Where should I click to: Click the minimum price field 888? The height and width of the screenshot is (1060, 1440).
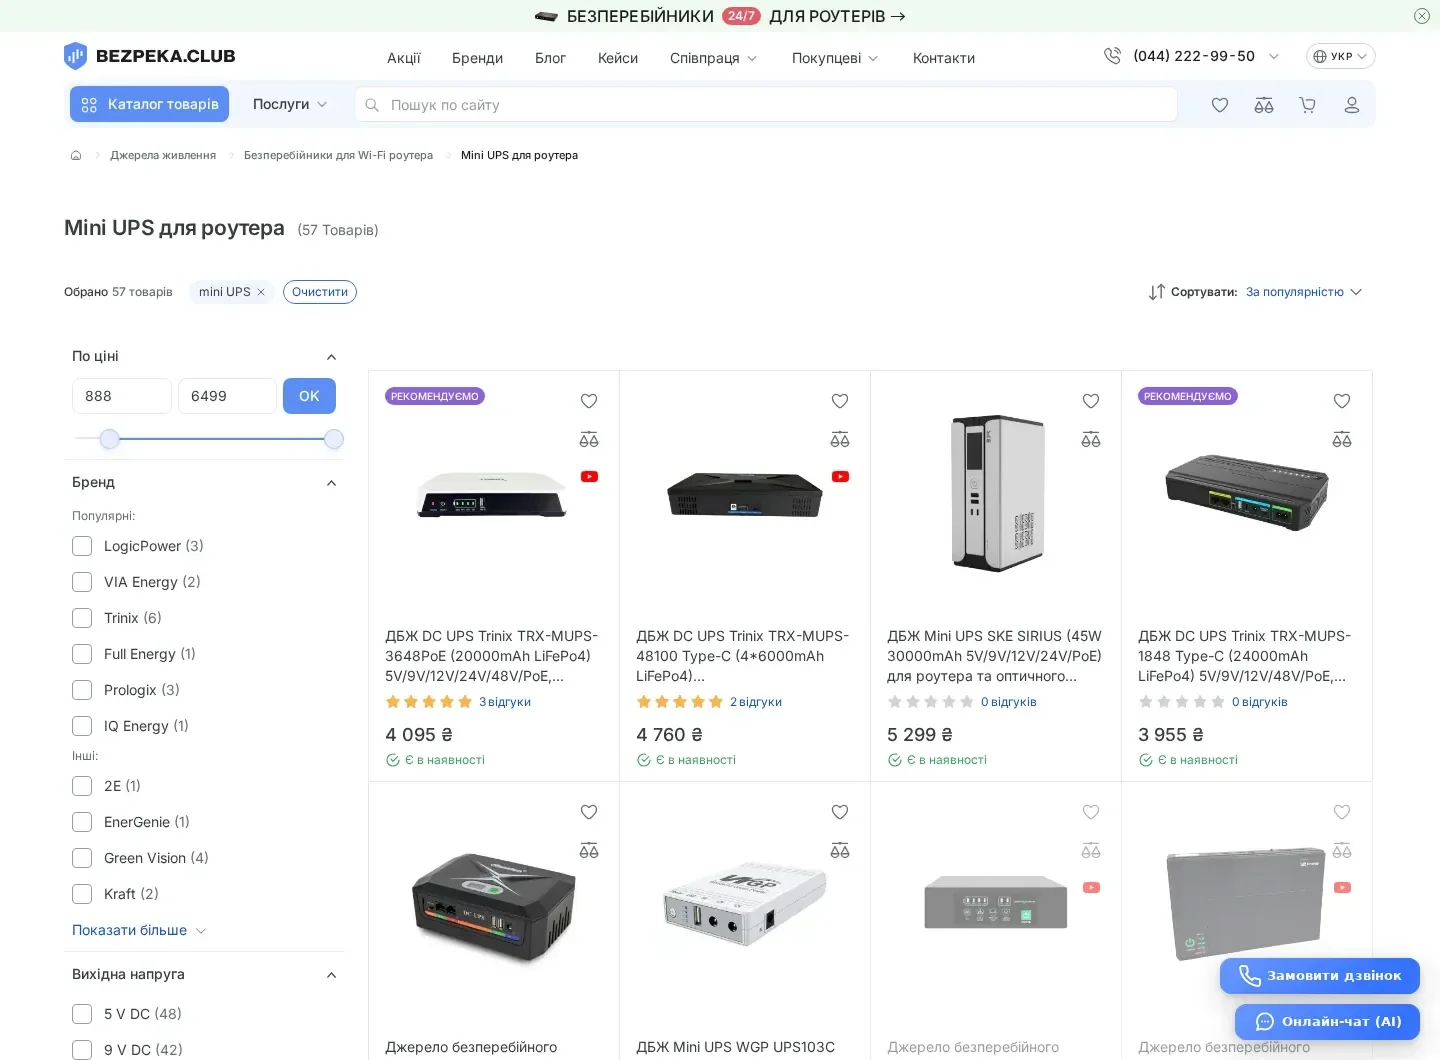coord(122,396)
